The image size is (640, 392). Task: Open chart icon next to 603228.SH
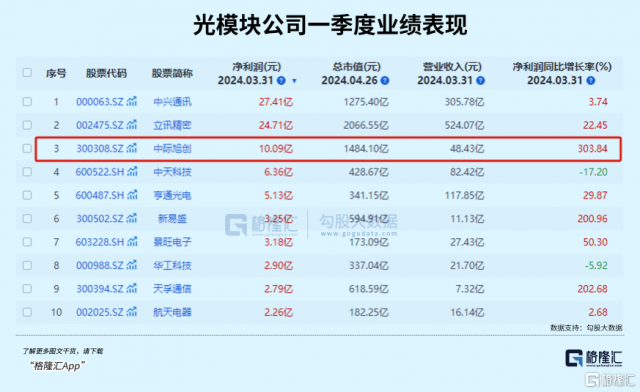tap(132, 242)
